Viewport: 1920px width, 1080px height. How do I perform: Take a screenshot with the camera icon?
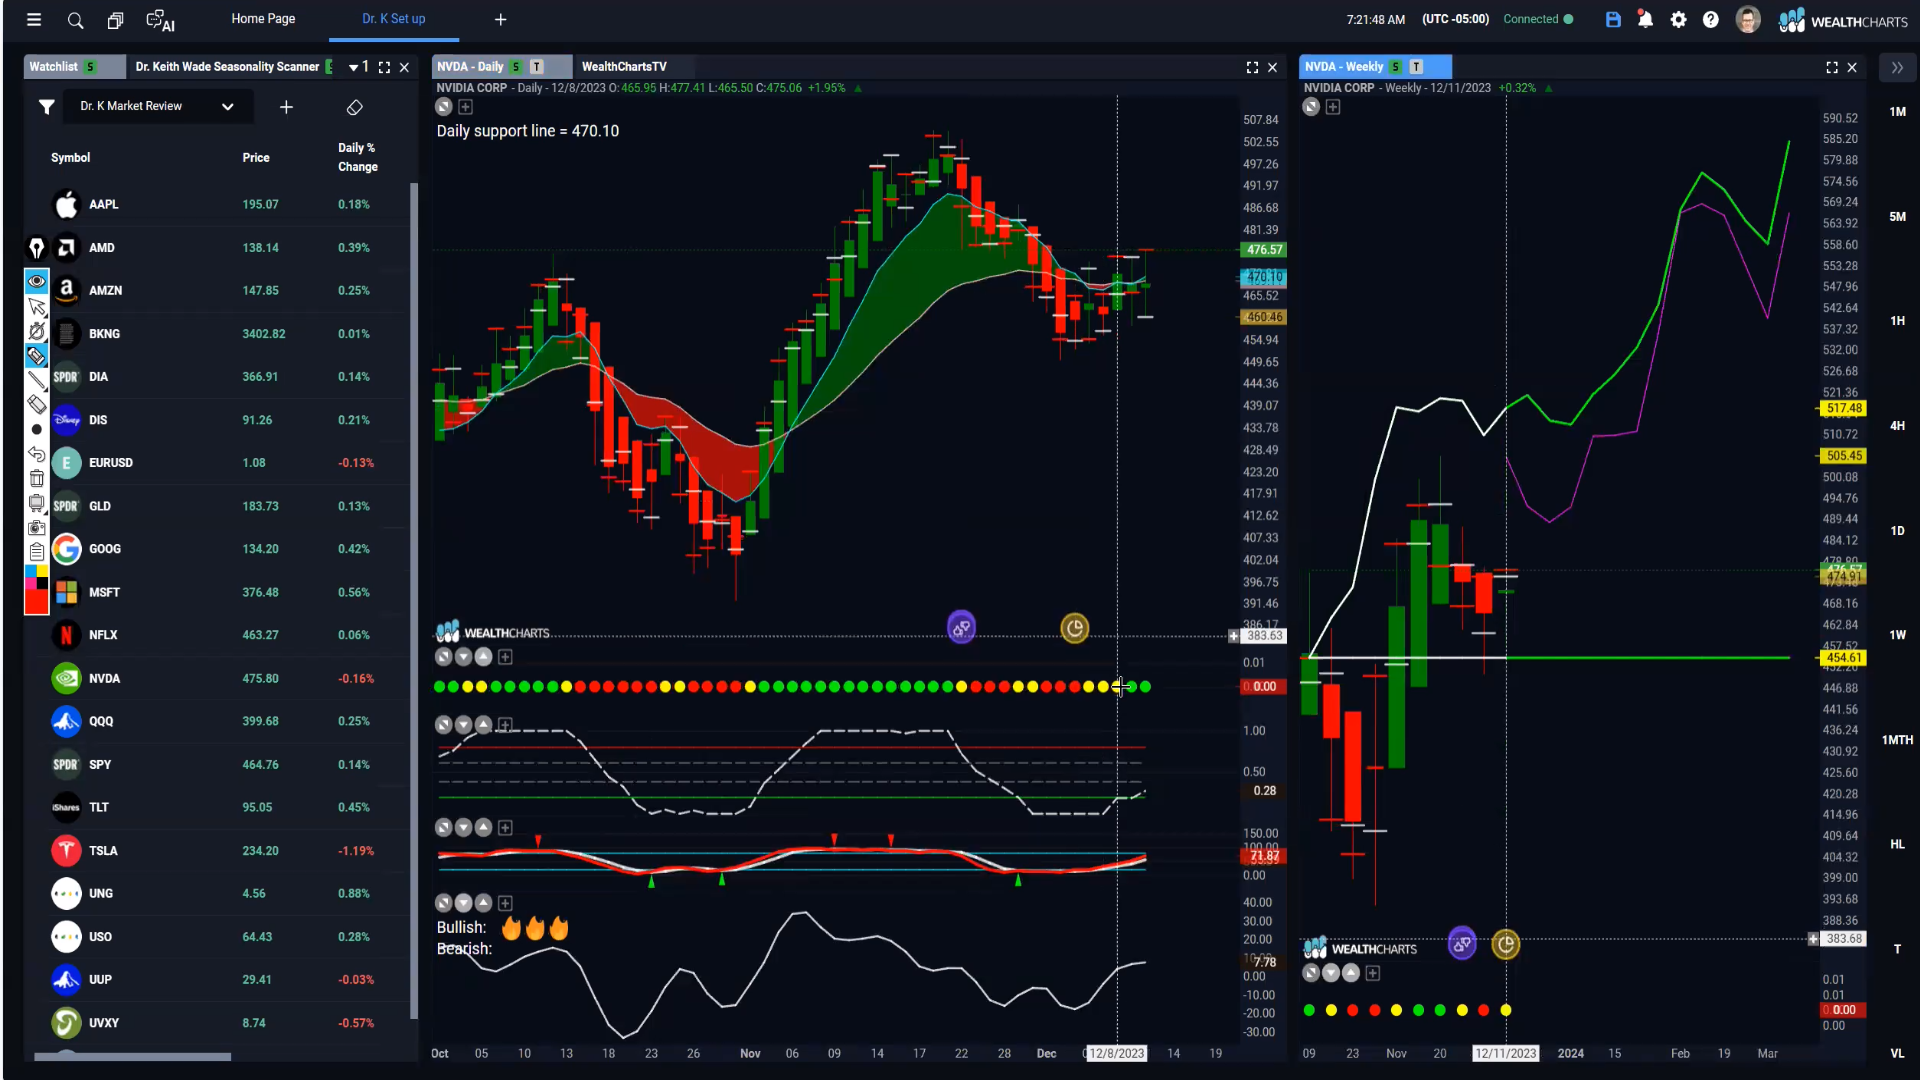tap(36, 527)
